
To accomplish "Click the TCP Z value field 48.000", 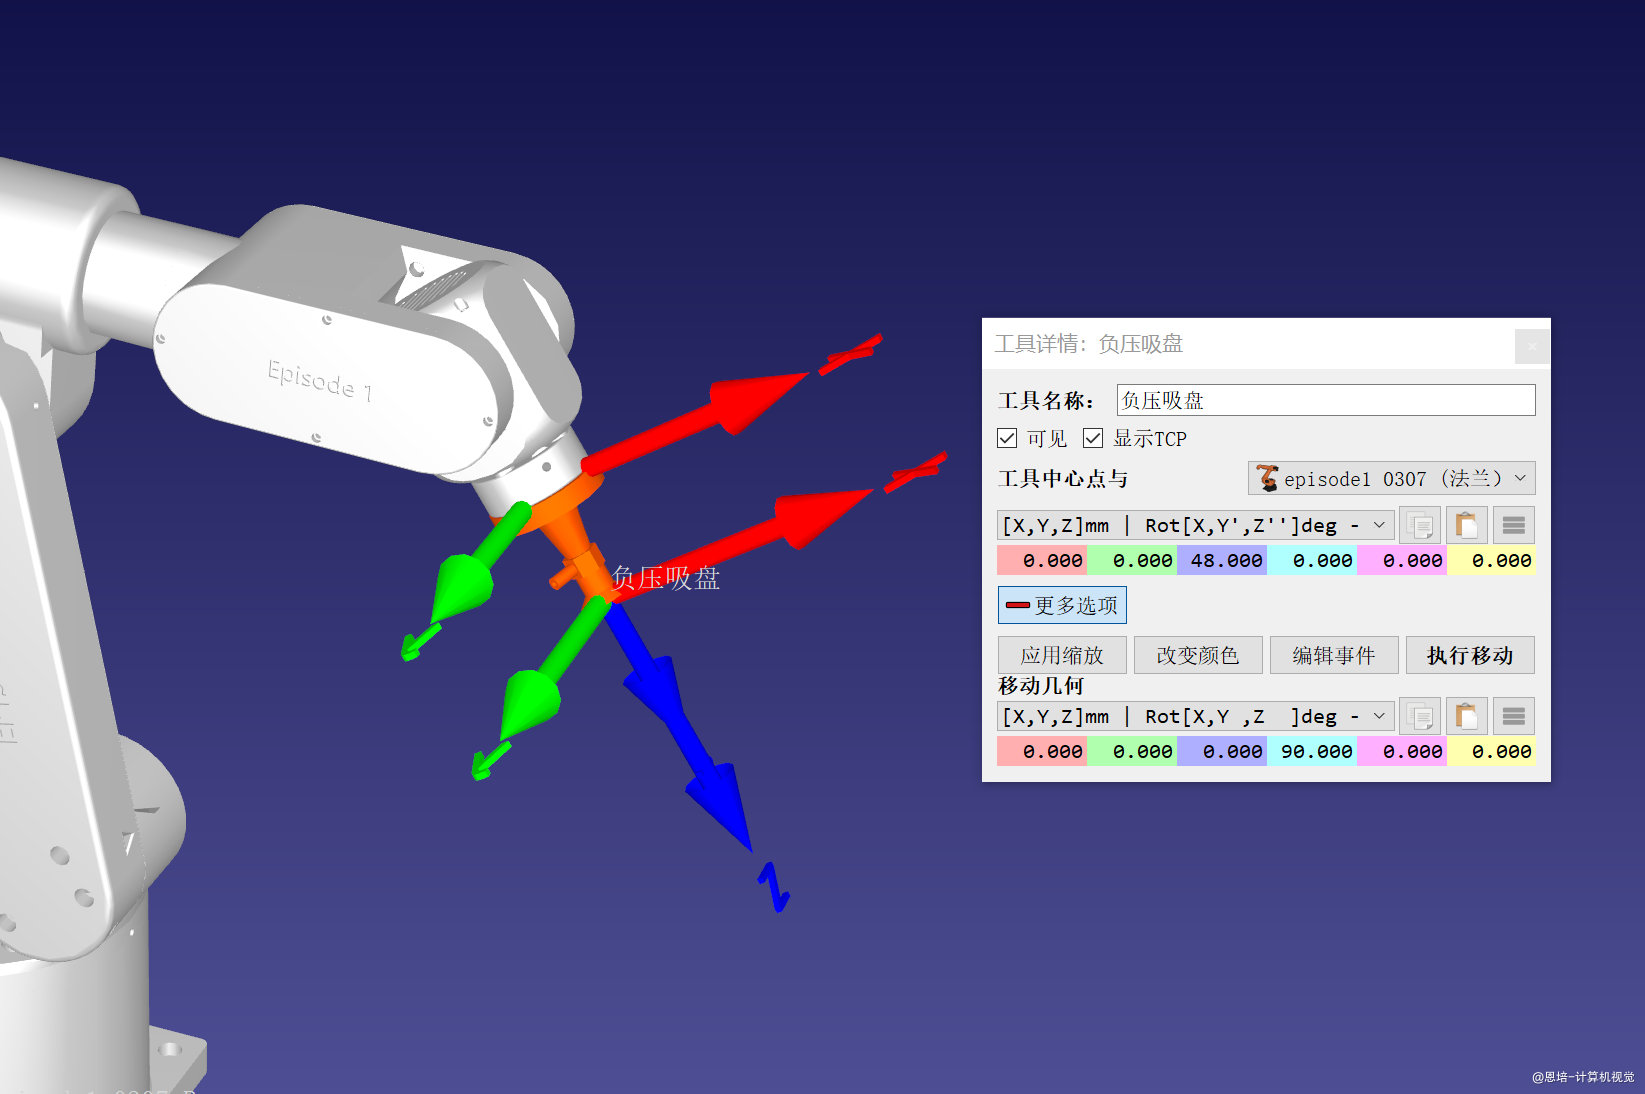I will tap(1222, 561).
